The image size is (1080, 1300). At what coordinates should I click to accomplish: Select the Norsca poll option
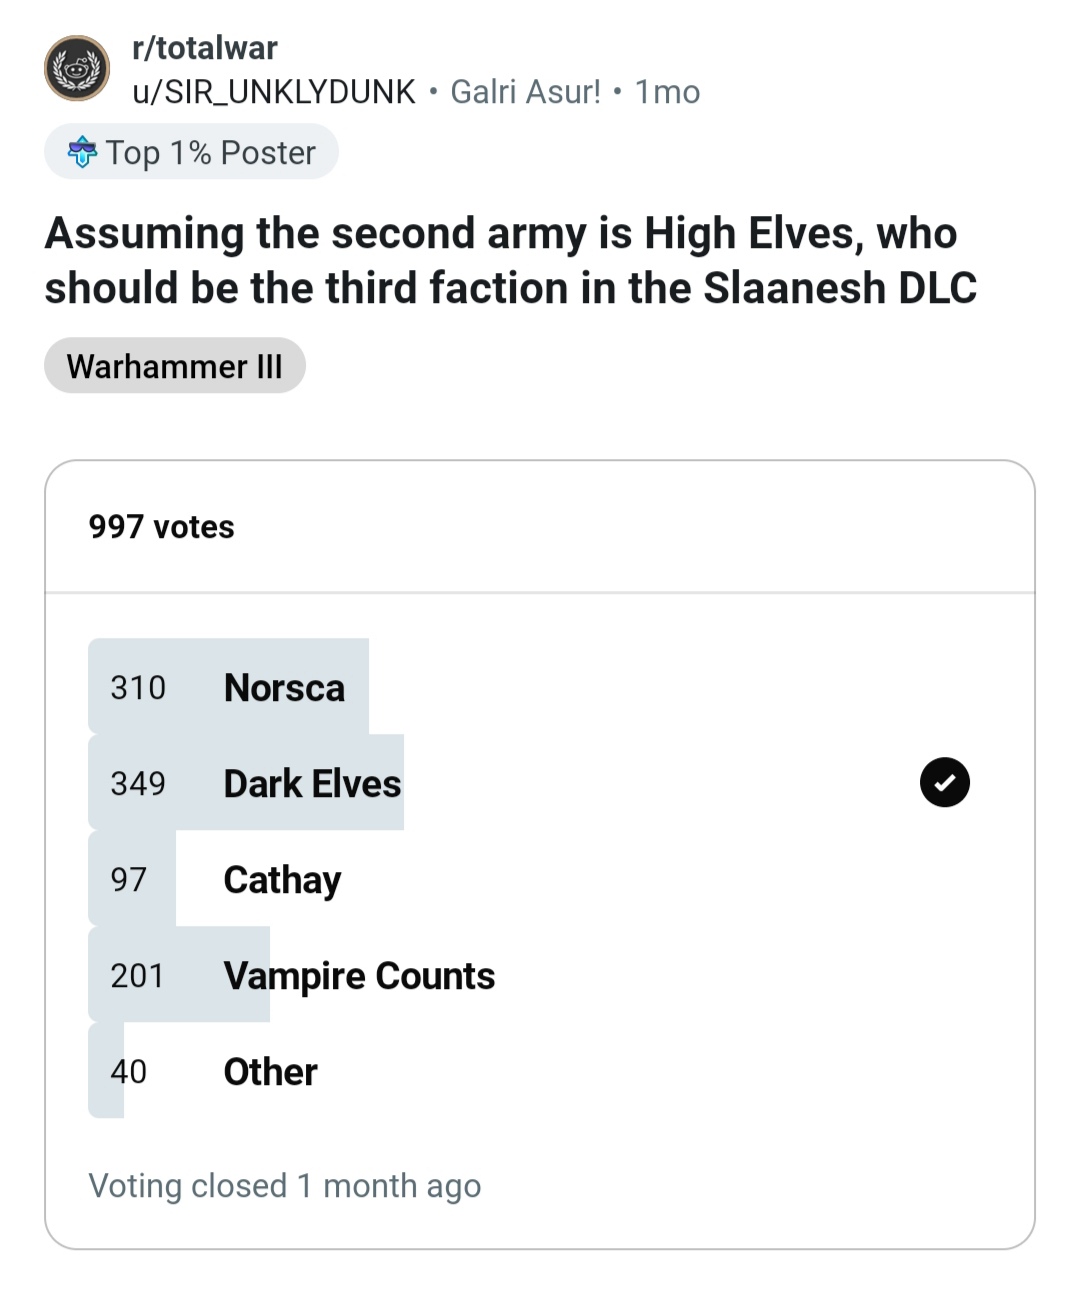click(540, 687)
